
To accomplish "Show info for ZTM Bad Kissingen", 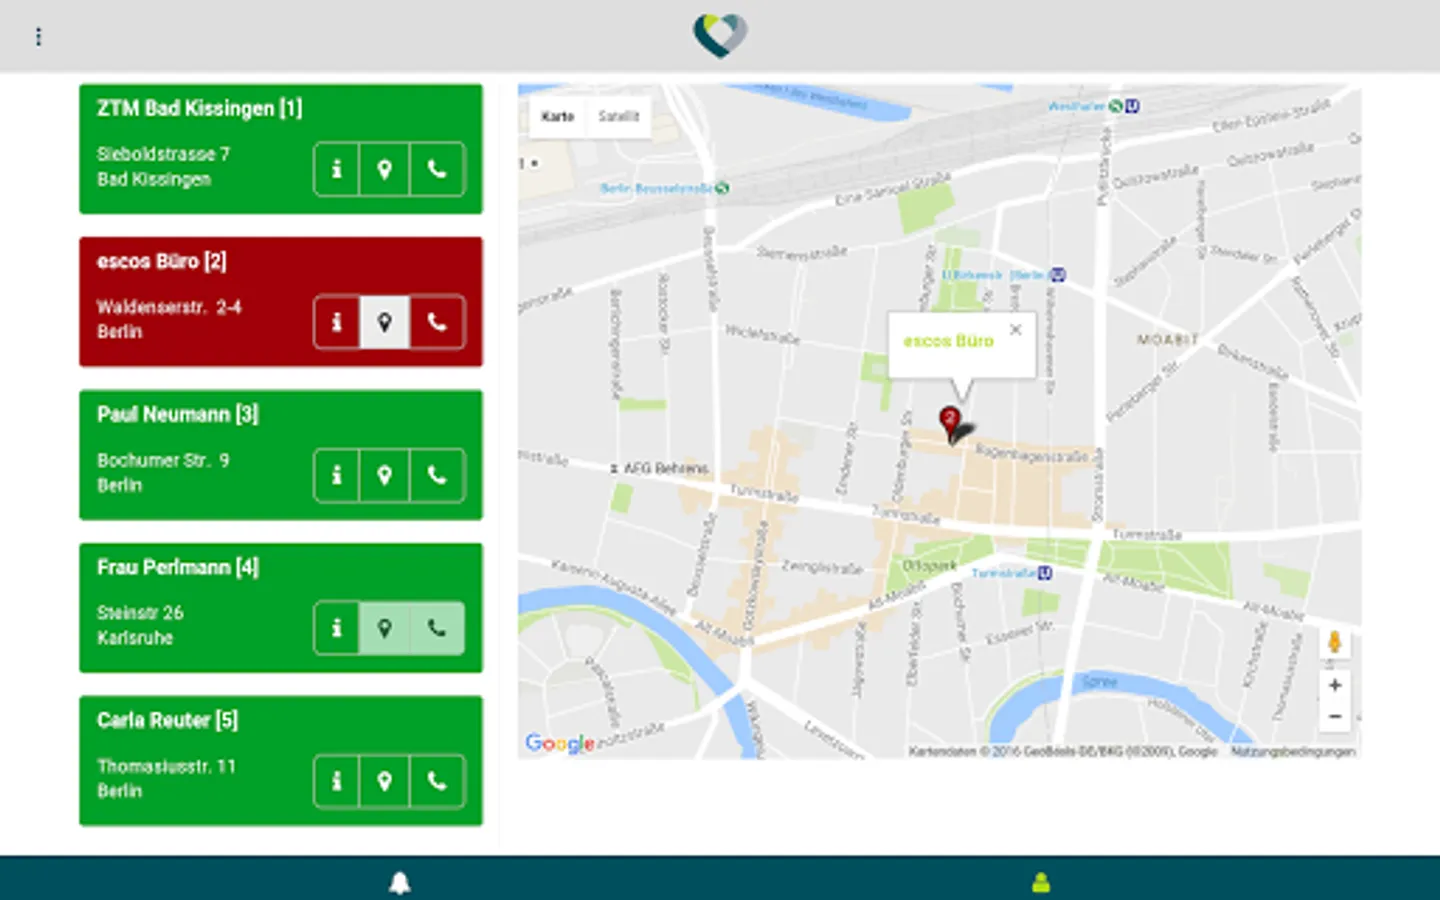I will pyautogui.click(x=337, y=169).
